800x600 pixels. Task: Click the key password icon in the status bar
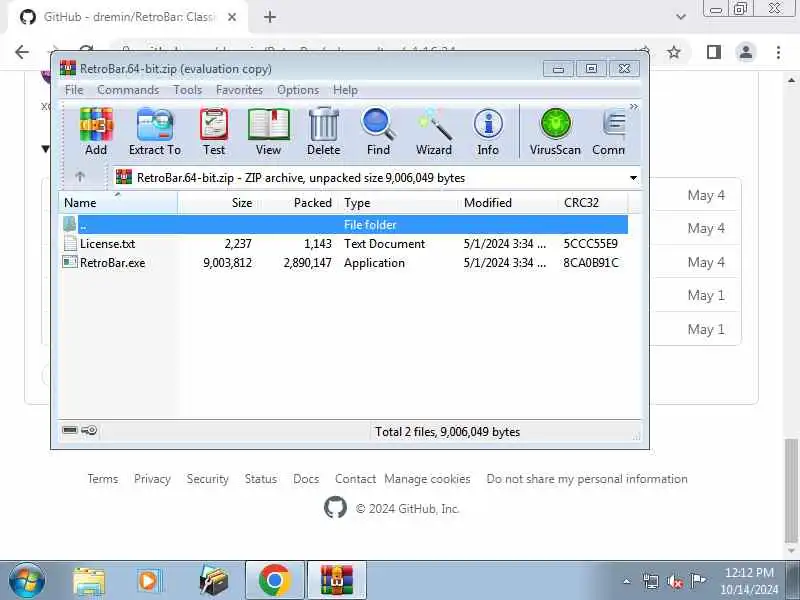click(x=89, y=430)
